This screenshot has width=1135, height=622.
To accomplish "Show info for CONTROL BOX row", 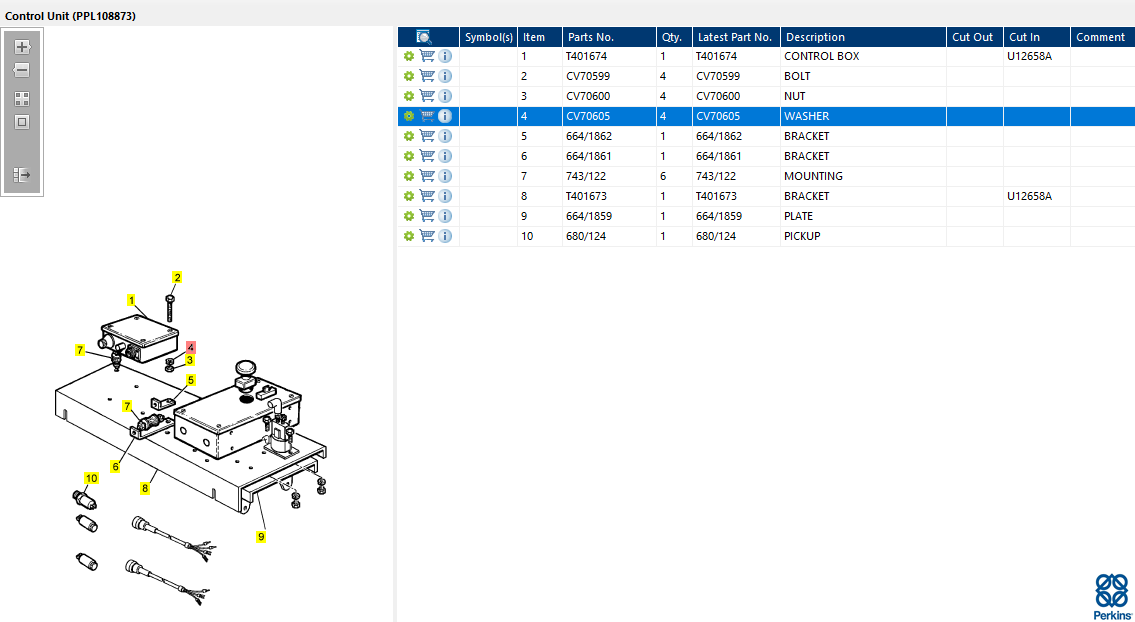I will [x=445, y=56].
